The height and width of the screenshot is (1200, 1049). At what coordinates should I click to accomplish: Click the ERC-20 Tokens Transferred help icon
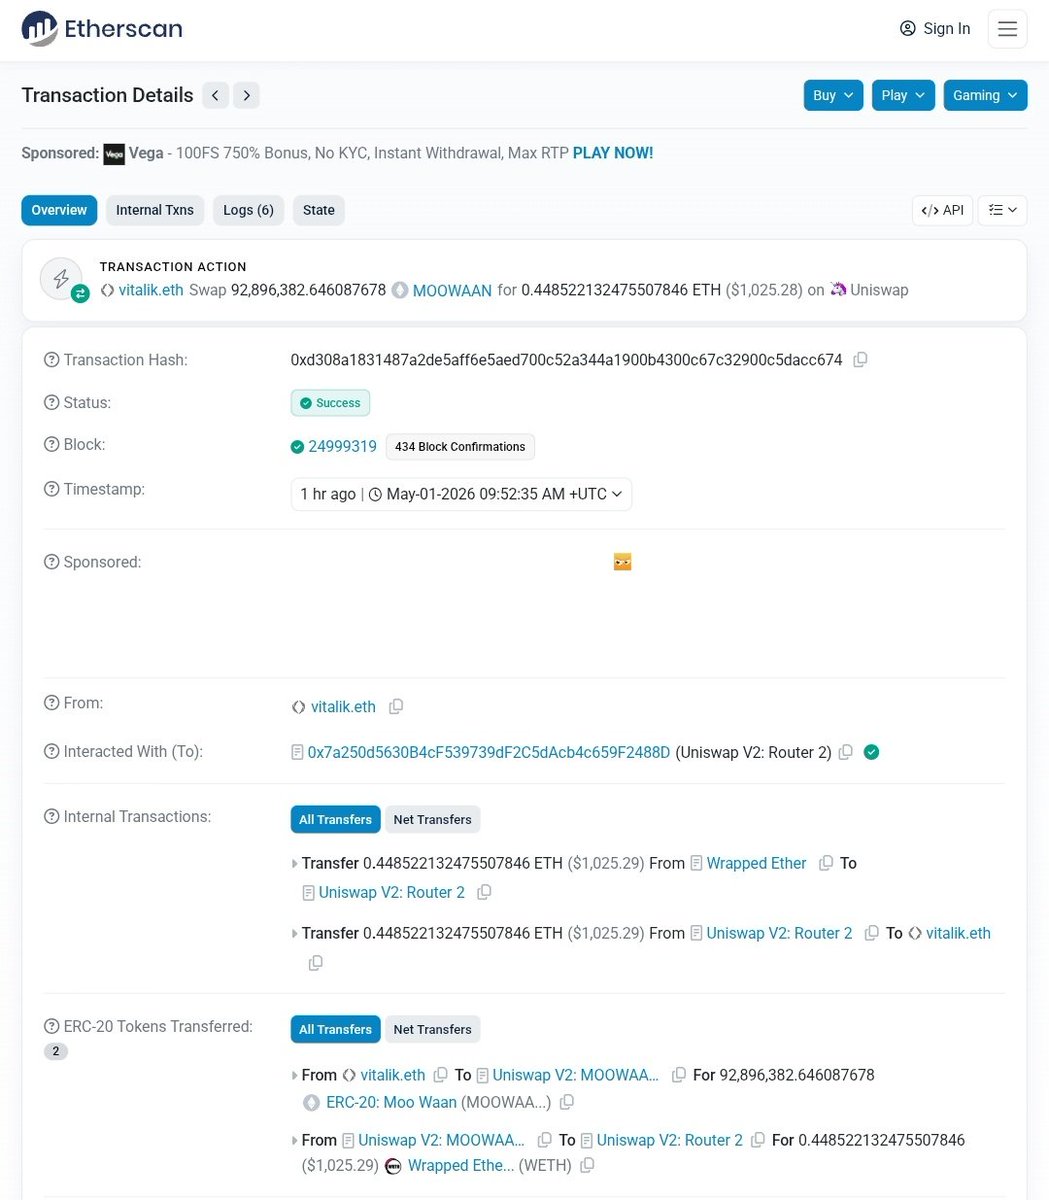tap(52, 1027)
